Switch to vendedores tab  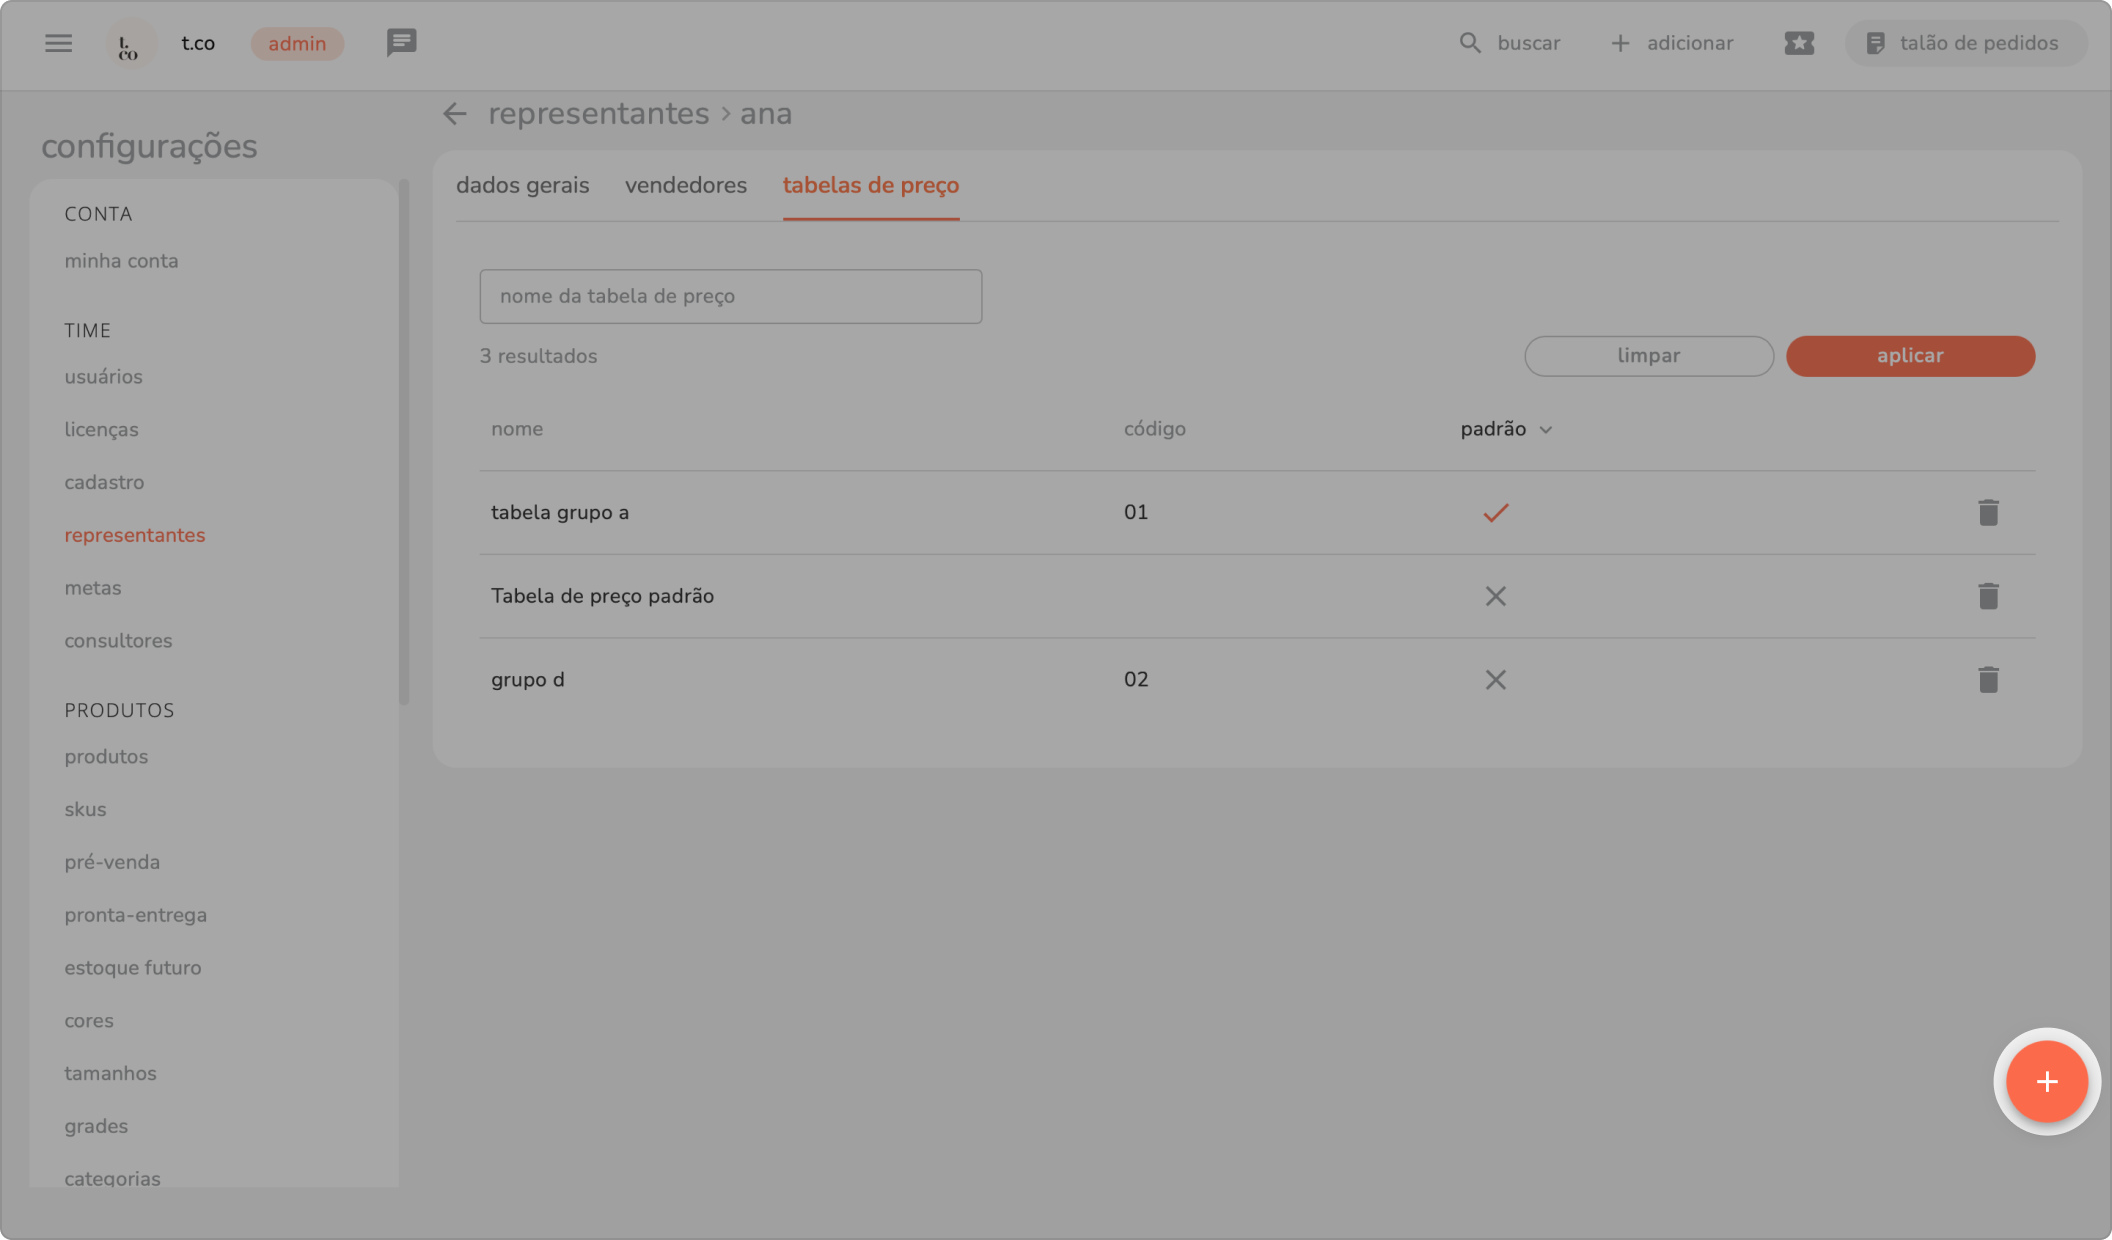coord(685,185)
